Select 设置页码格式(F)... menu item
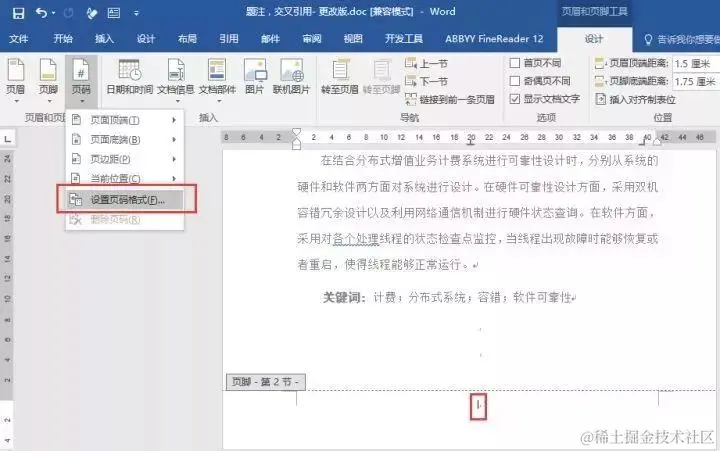Screen dimensions: 720x451 click(124, 200)
